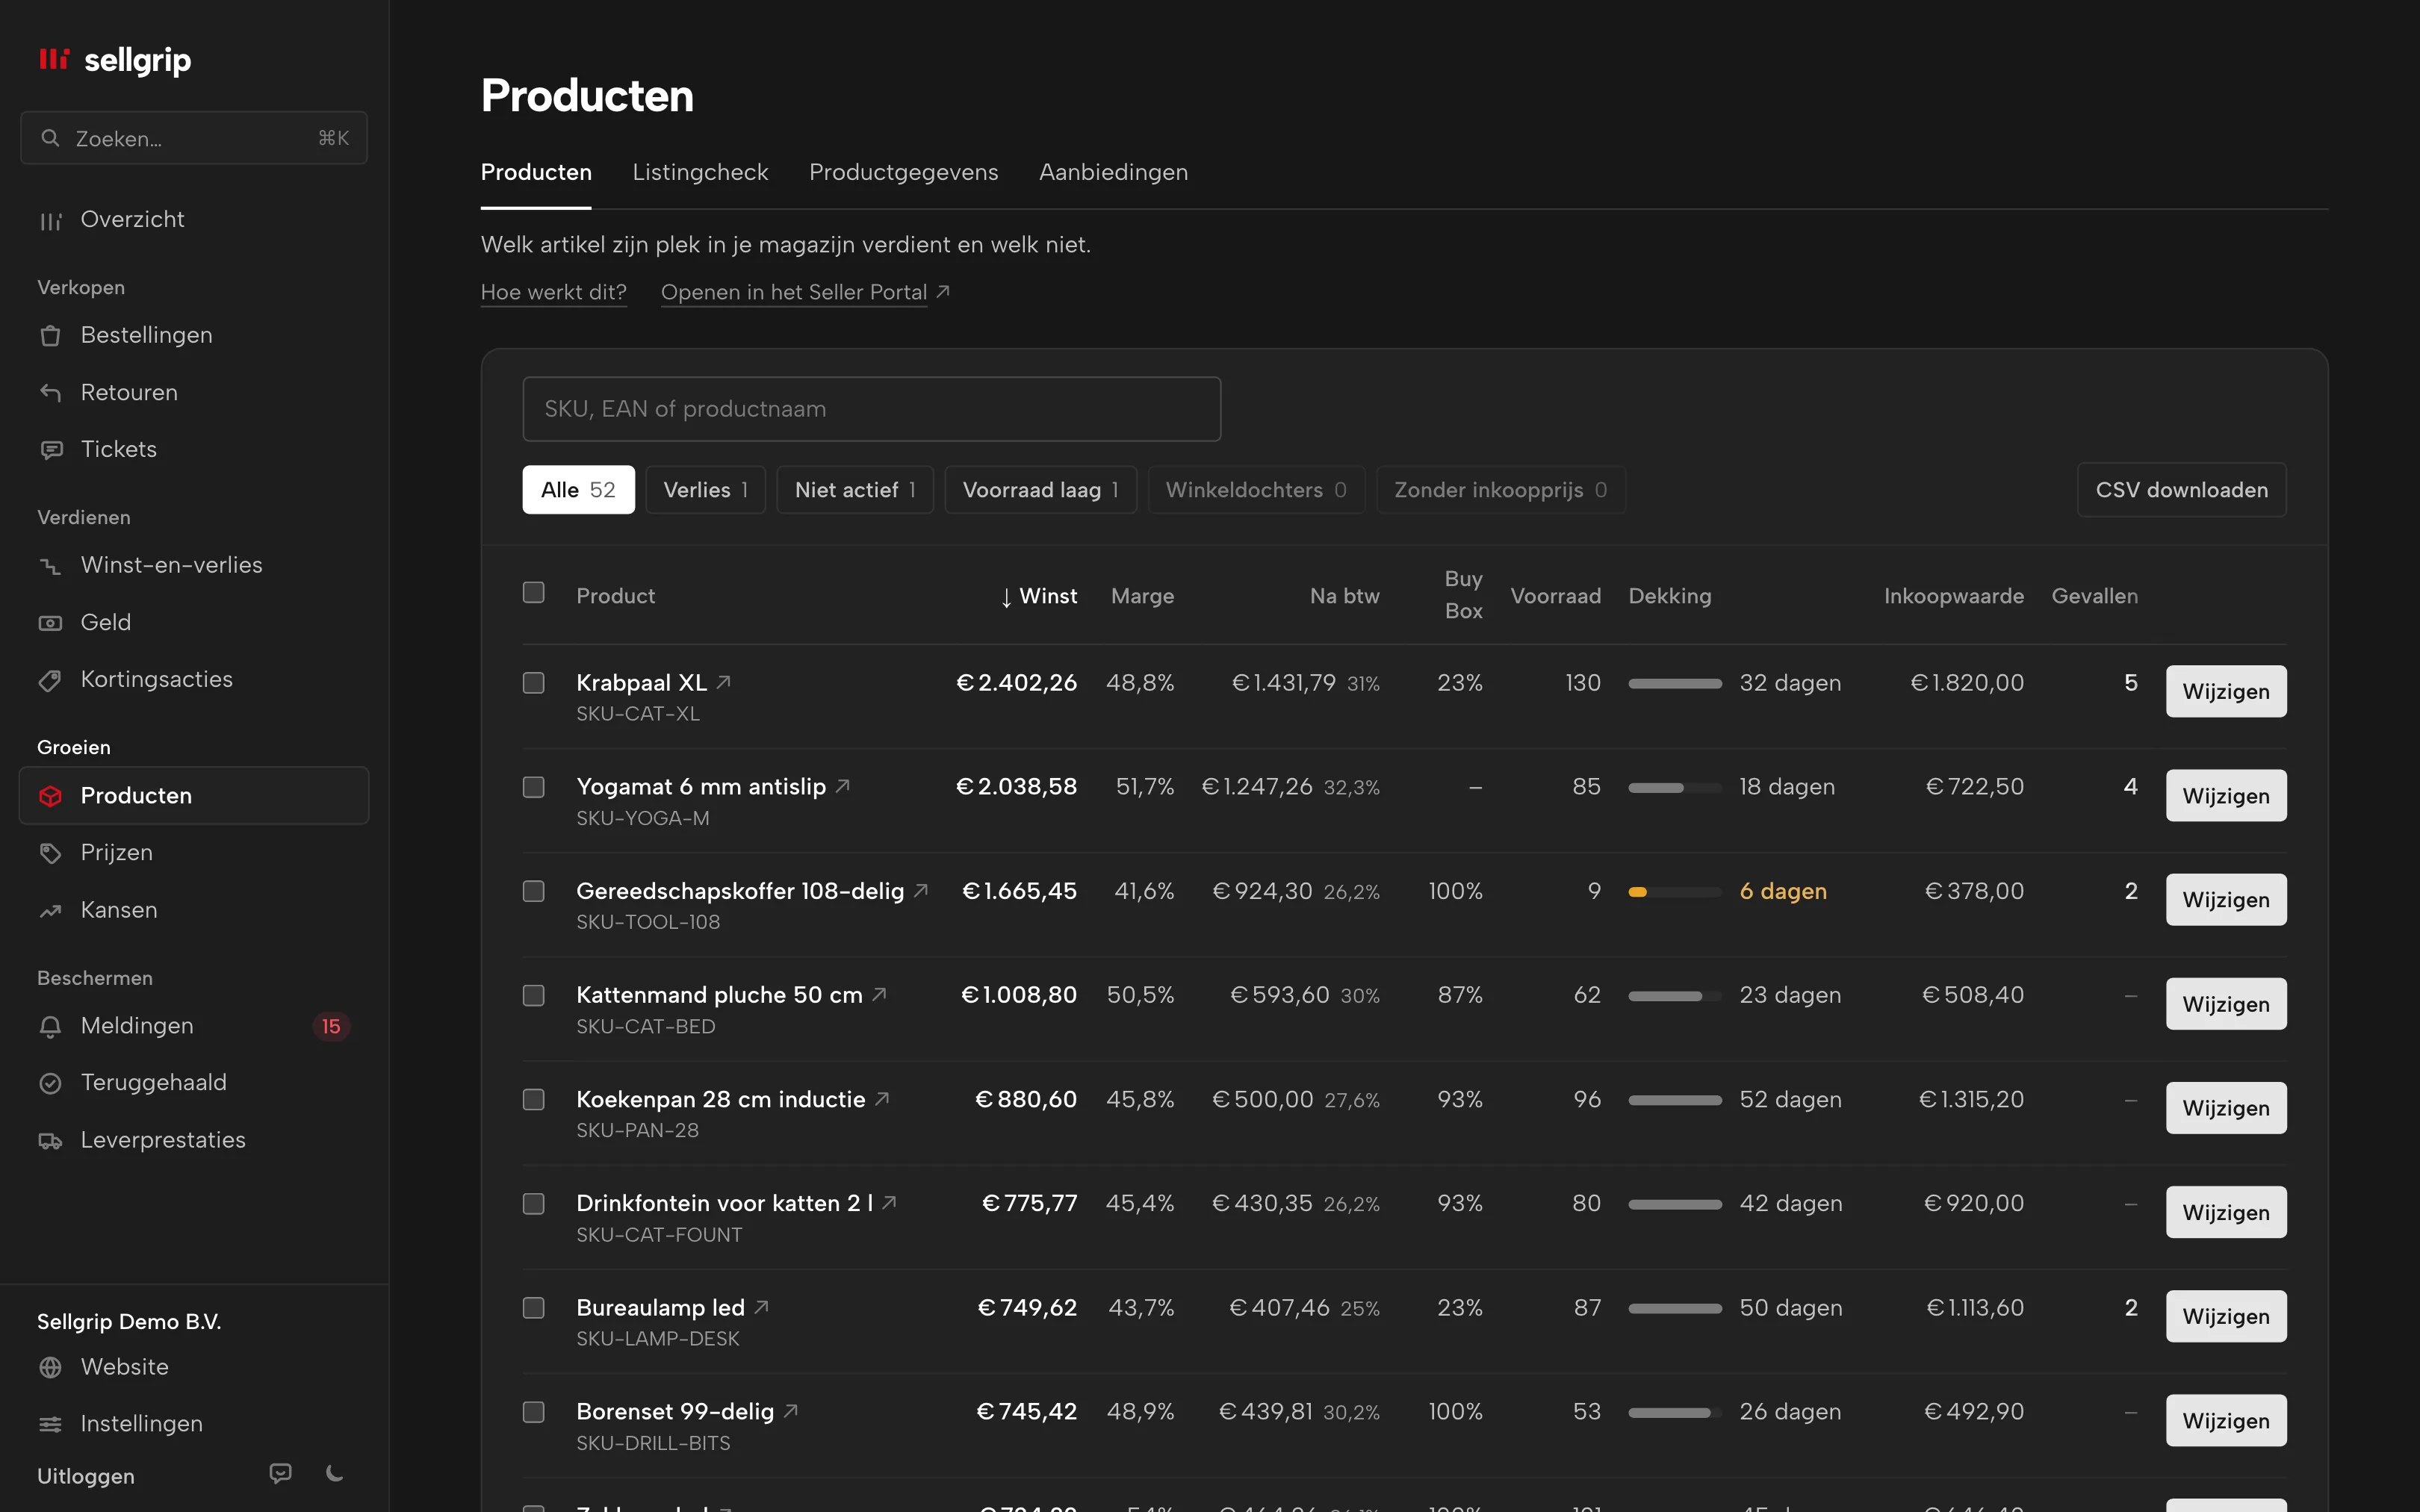Select the Yogamat 6 mm antislip checkbox
Screen dimensions: 2420x1512
[x=534, y=787]
